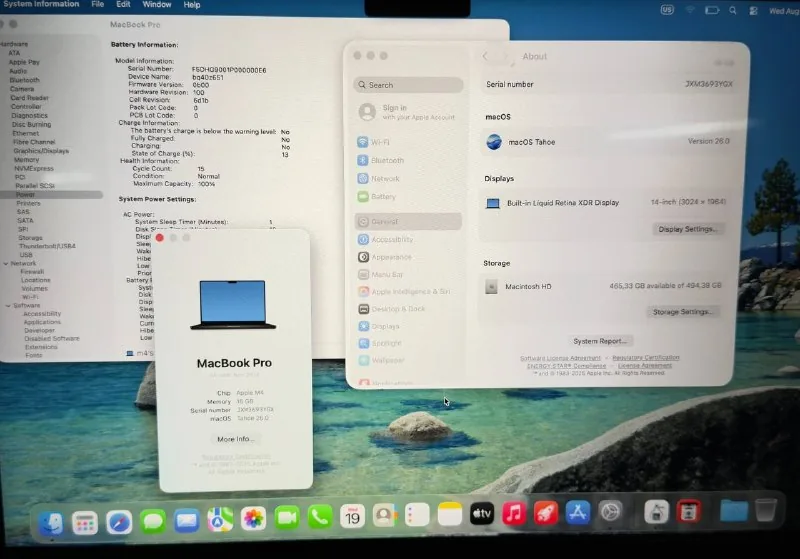This screenshot has width=800, height=559.
Task: Start FaceTime from the Dock
Action: click(287, 518)
